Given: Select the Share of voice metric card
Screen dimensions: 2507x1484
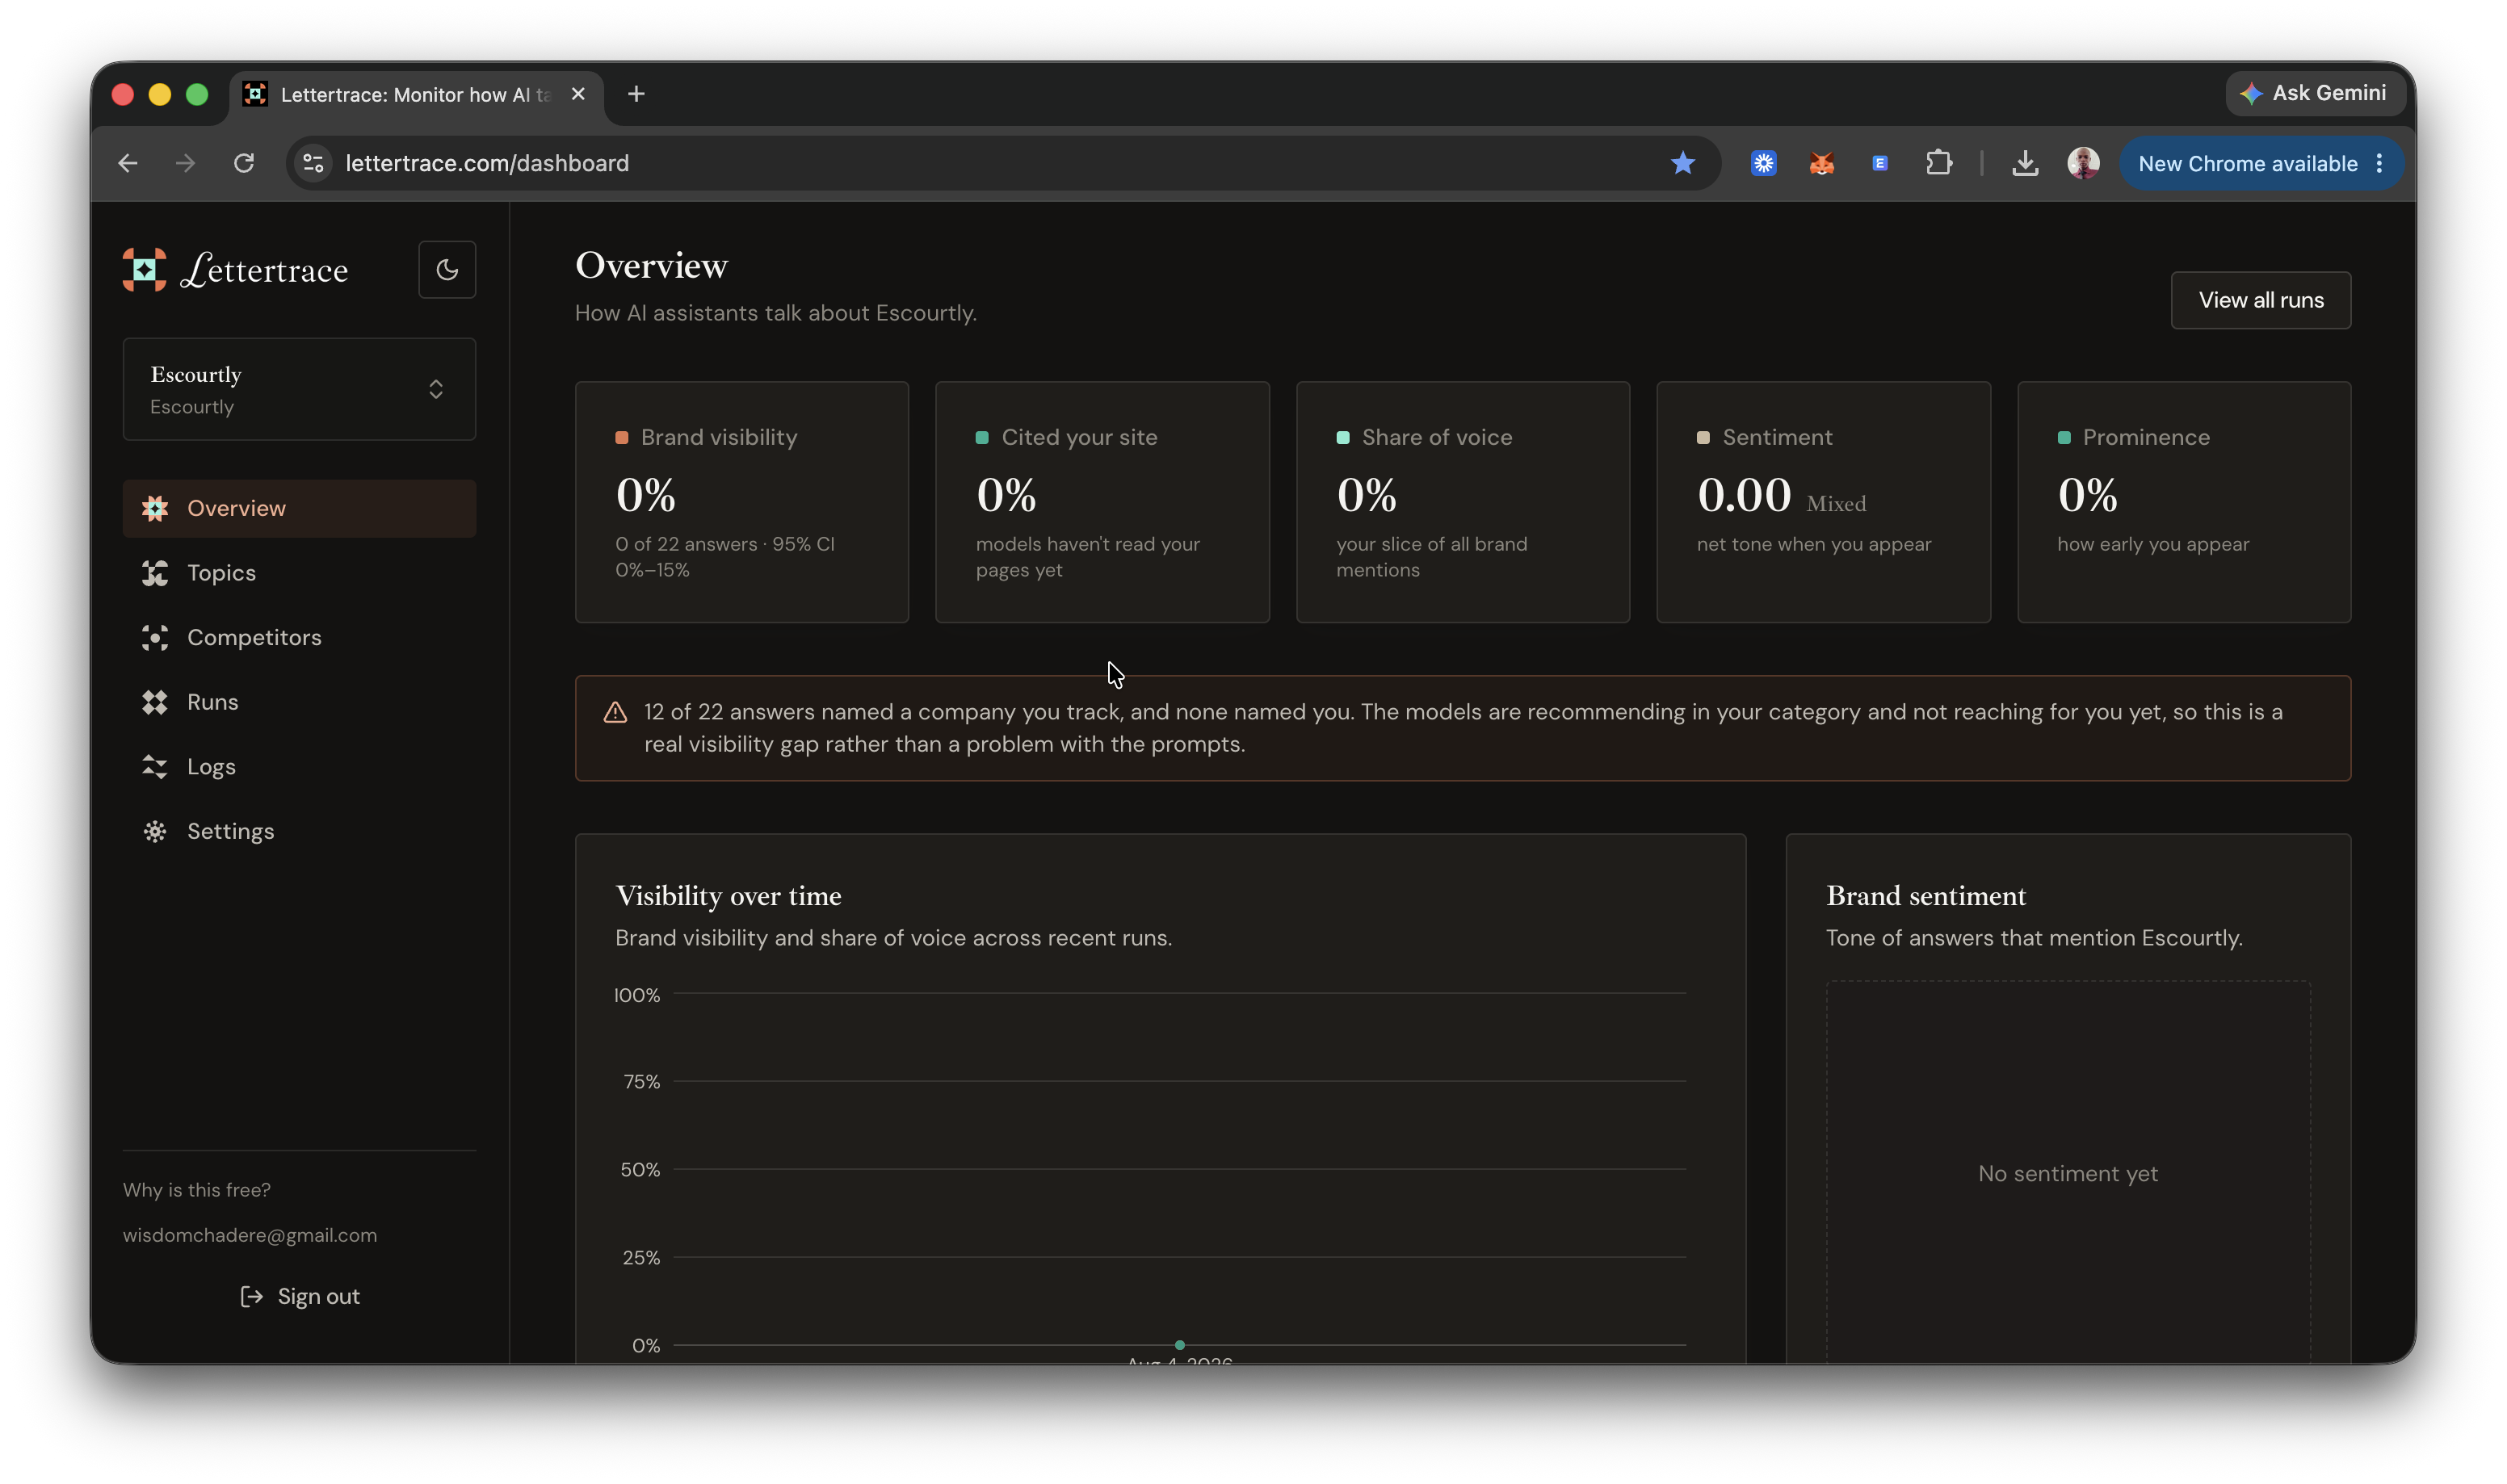Looking at the screenshot, I should [1463, 502].
